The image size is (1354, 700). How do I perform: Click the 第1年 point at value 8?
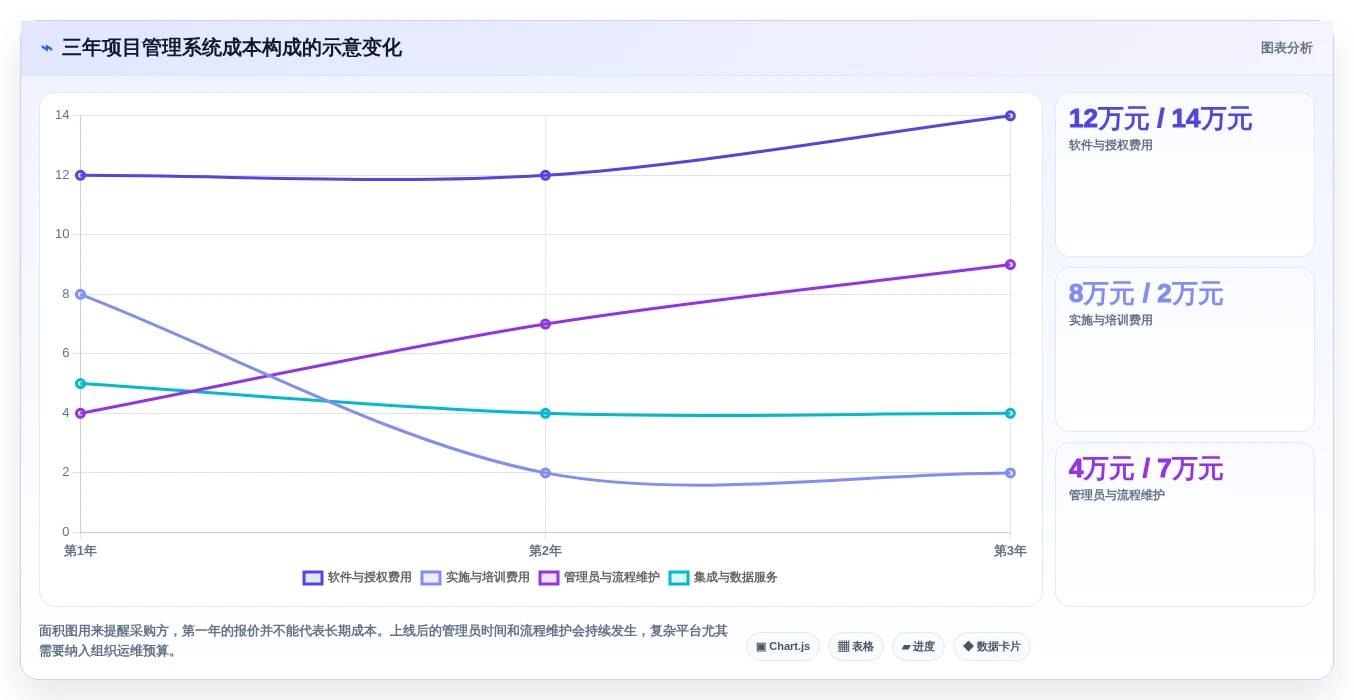(80, 294)
